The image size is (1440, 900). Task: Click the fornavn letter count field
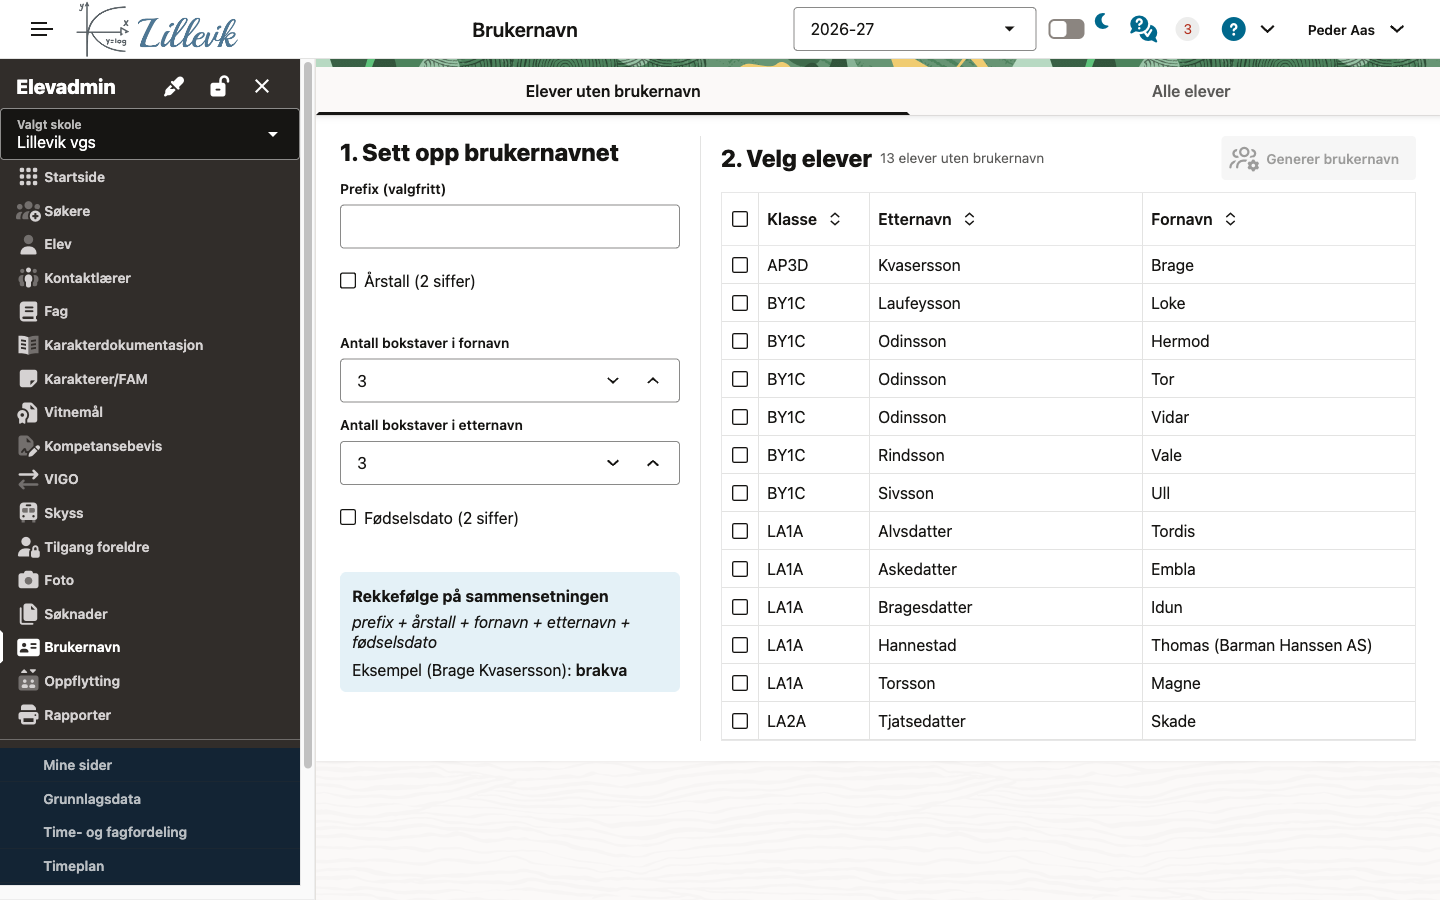[x=510, y=381]
